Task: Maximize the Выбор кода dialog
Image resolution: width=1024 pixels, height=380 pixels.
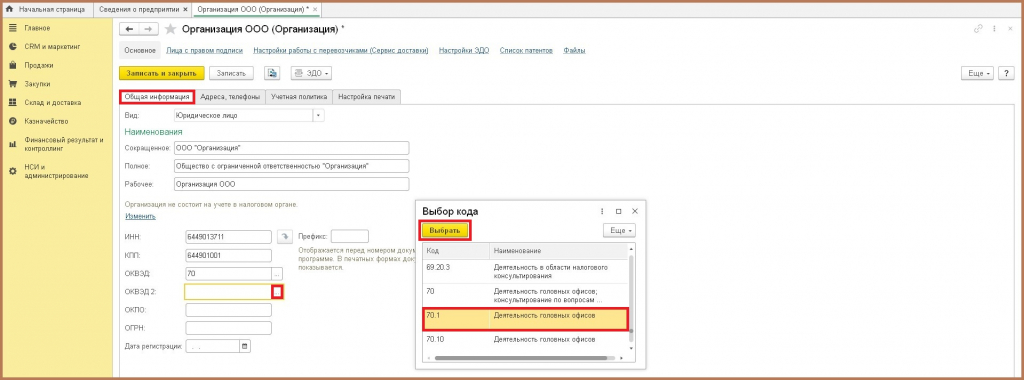Action: 618,212
